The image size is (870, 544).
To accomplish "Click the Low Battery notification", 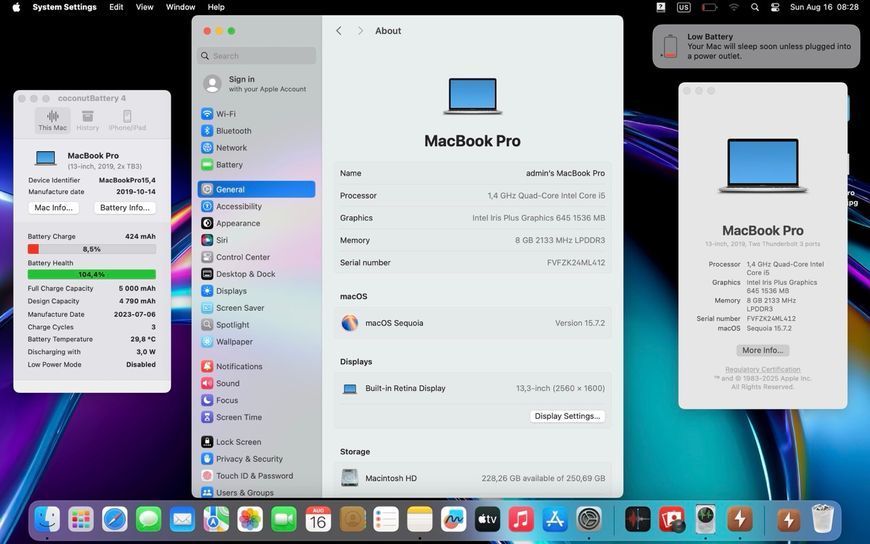I will (x=757, y=47).
